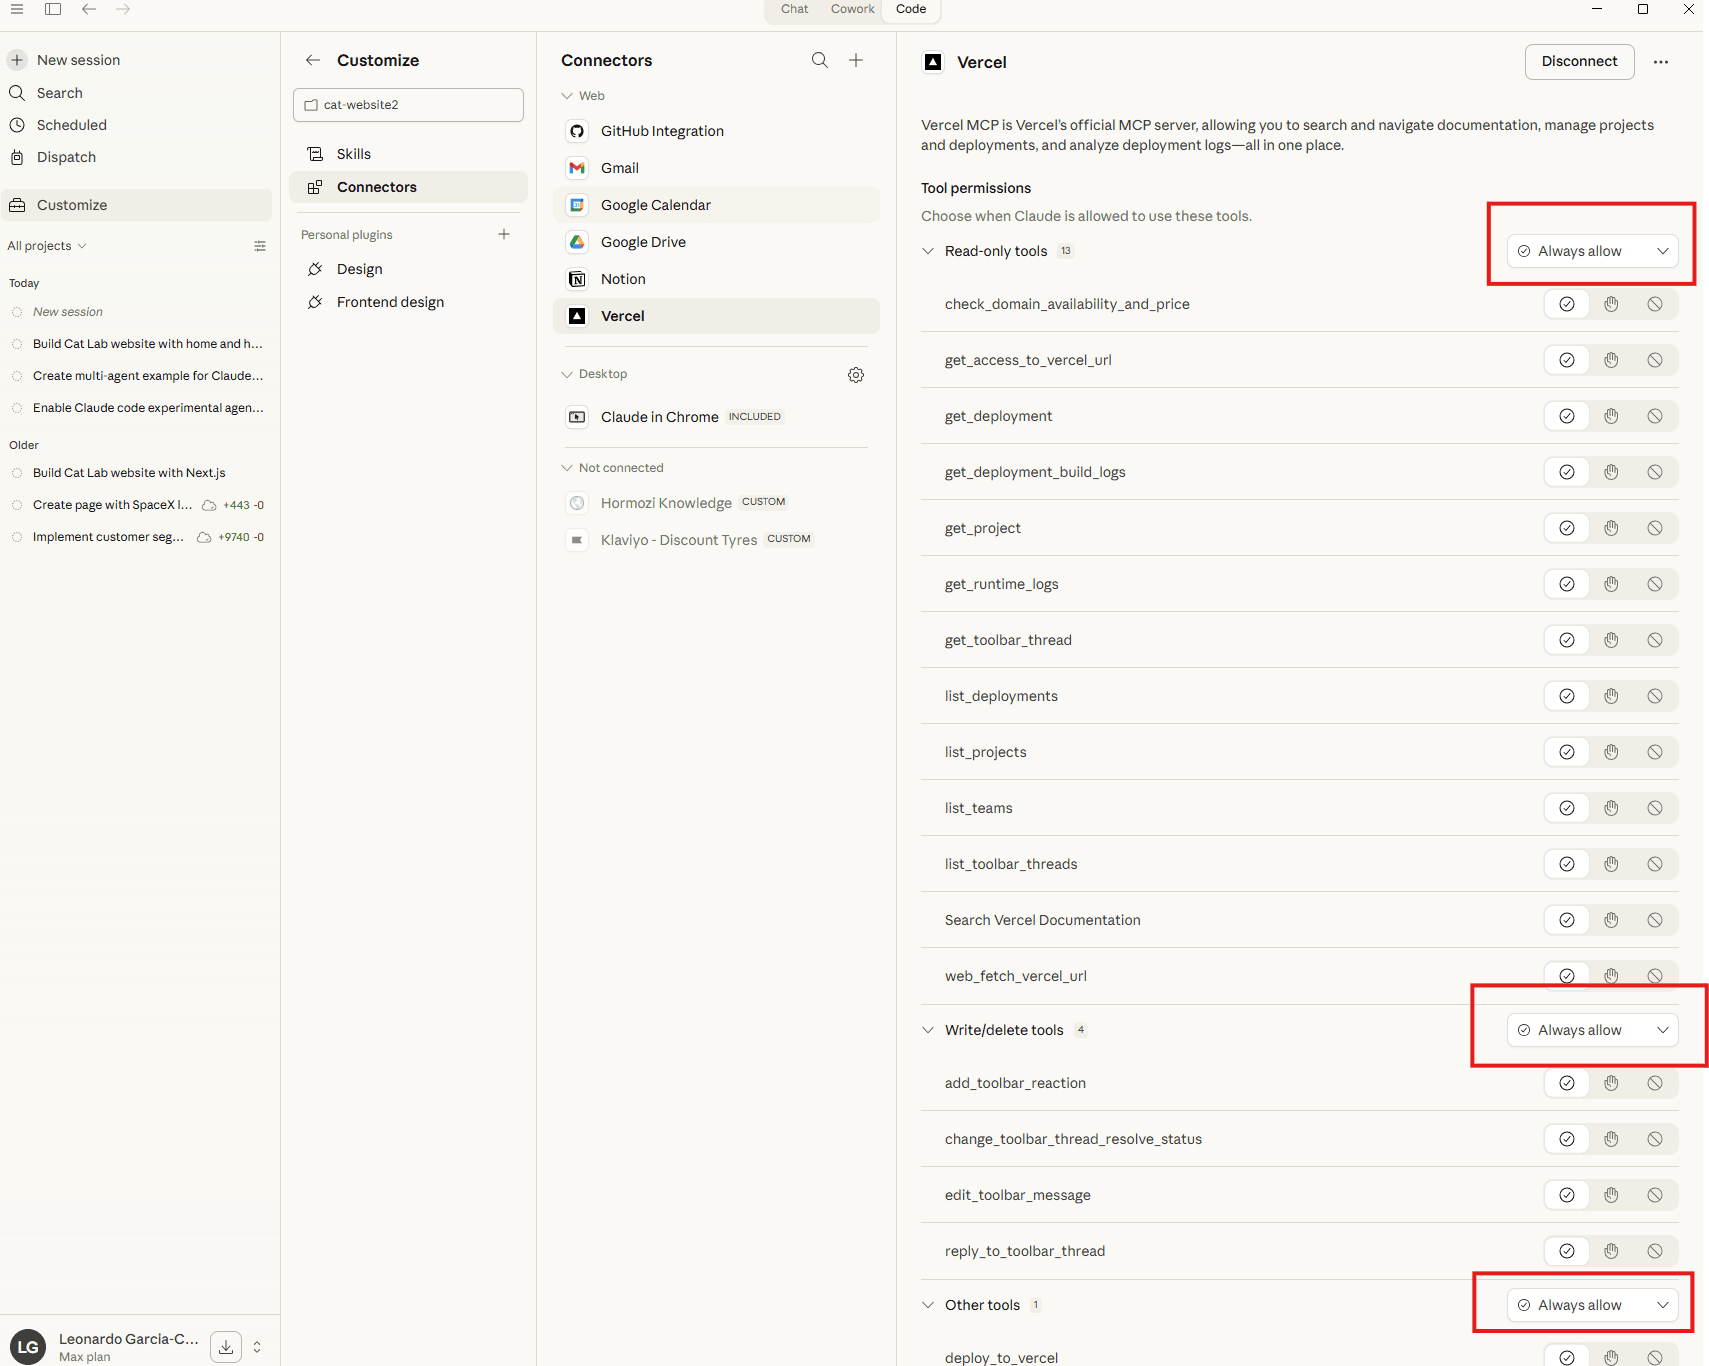Select Claude in Chrome connector
The width and height of the screenshot is (1709, 1366).
tap(716, 417)
